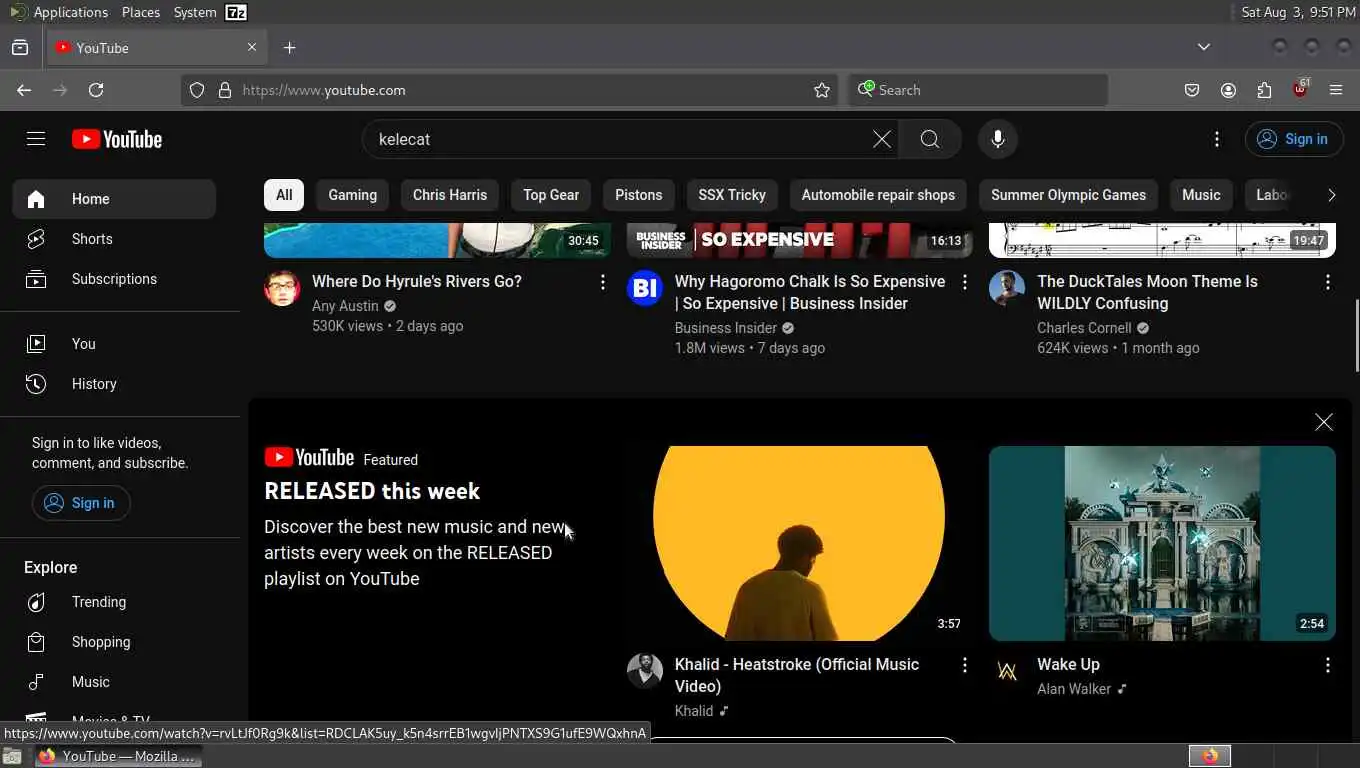Go back in Firefox
The height and width of the screenshot is (768, 1360).
[x=24, y=90]
